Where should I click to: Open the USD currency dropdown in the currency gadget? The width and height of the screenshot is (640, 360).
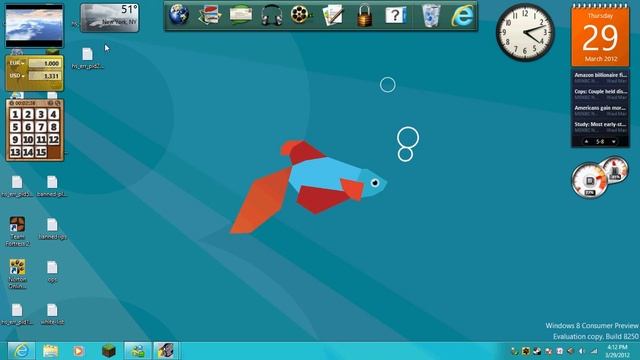point(17,76)
